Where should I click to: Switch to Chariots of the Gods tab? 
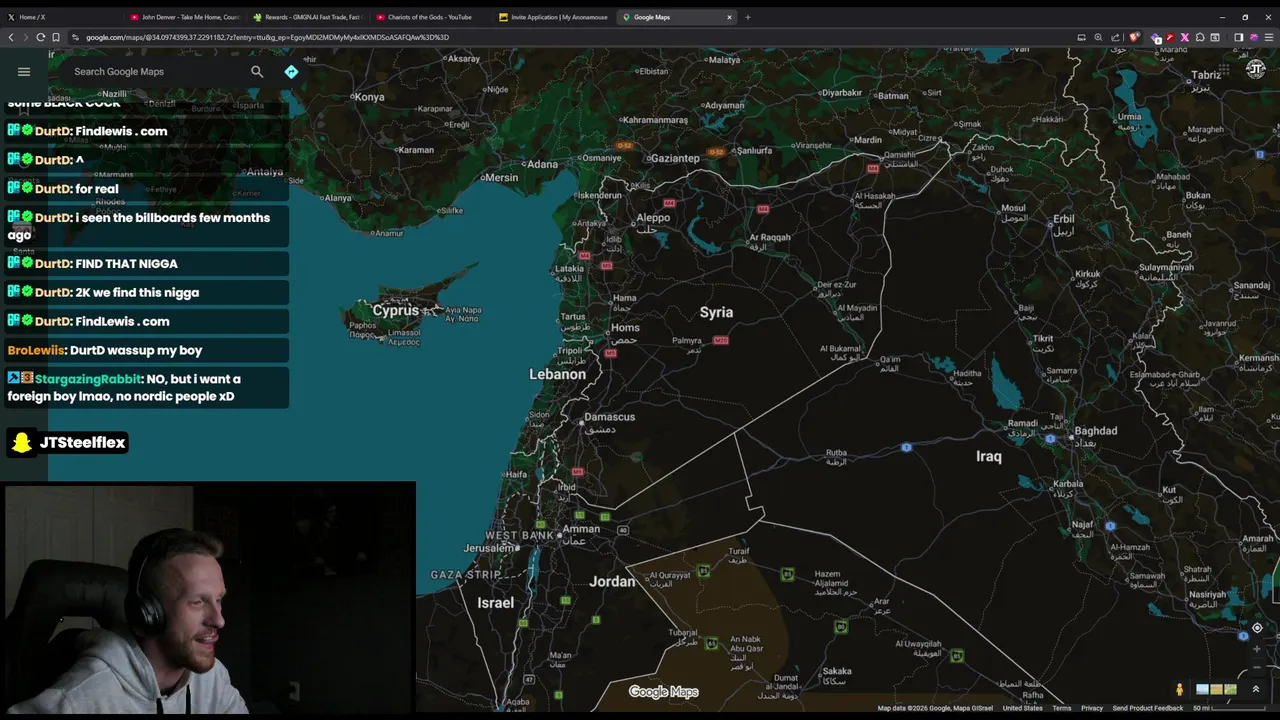pyautogui.click(x=430, y=17)
